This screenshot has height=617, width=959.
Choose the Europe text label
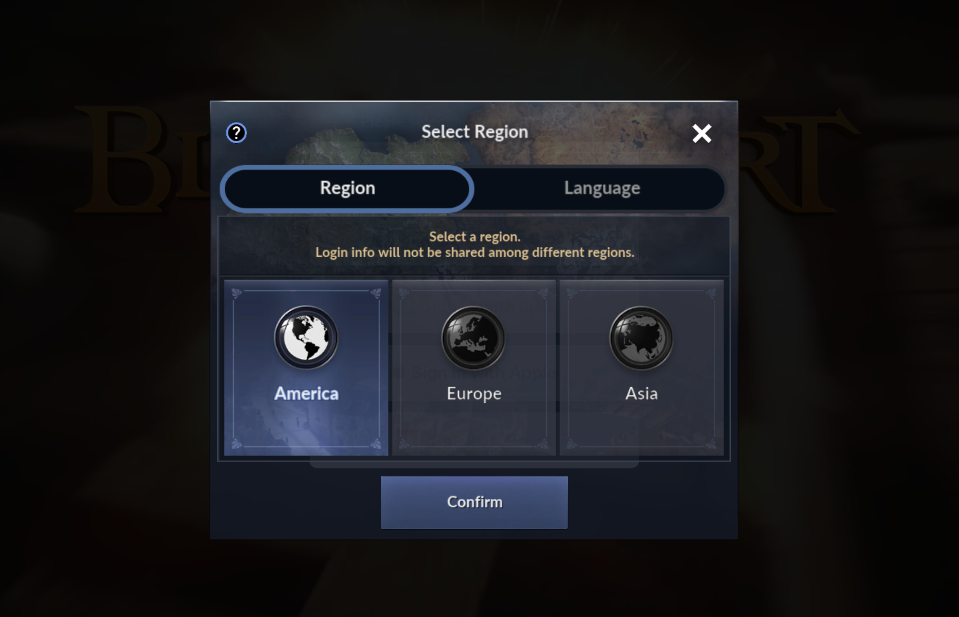(474, 393)
